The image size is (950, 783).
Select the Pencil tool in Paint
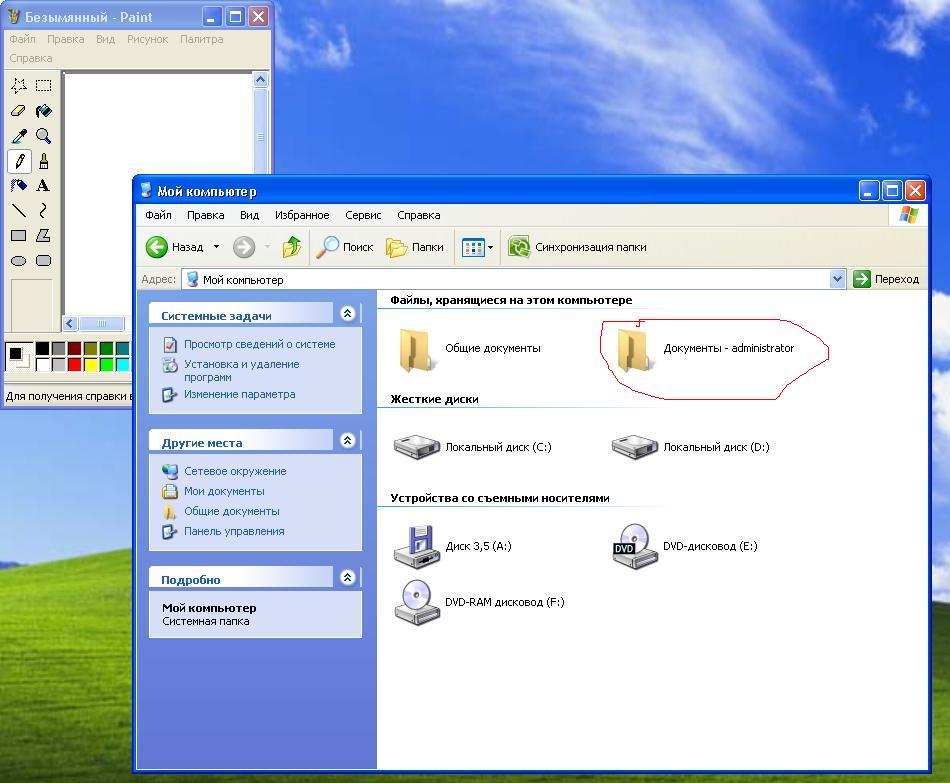(x=19, y=161)
